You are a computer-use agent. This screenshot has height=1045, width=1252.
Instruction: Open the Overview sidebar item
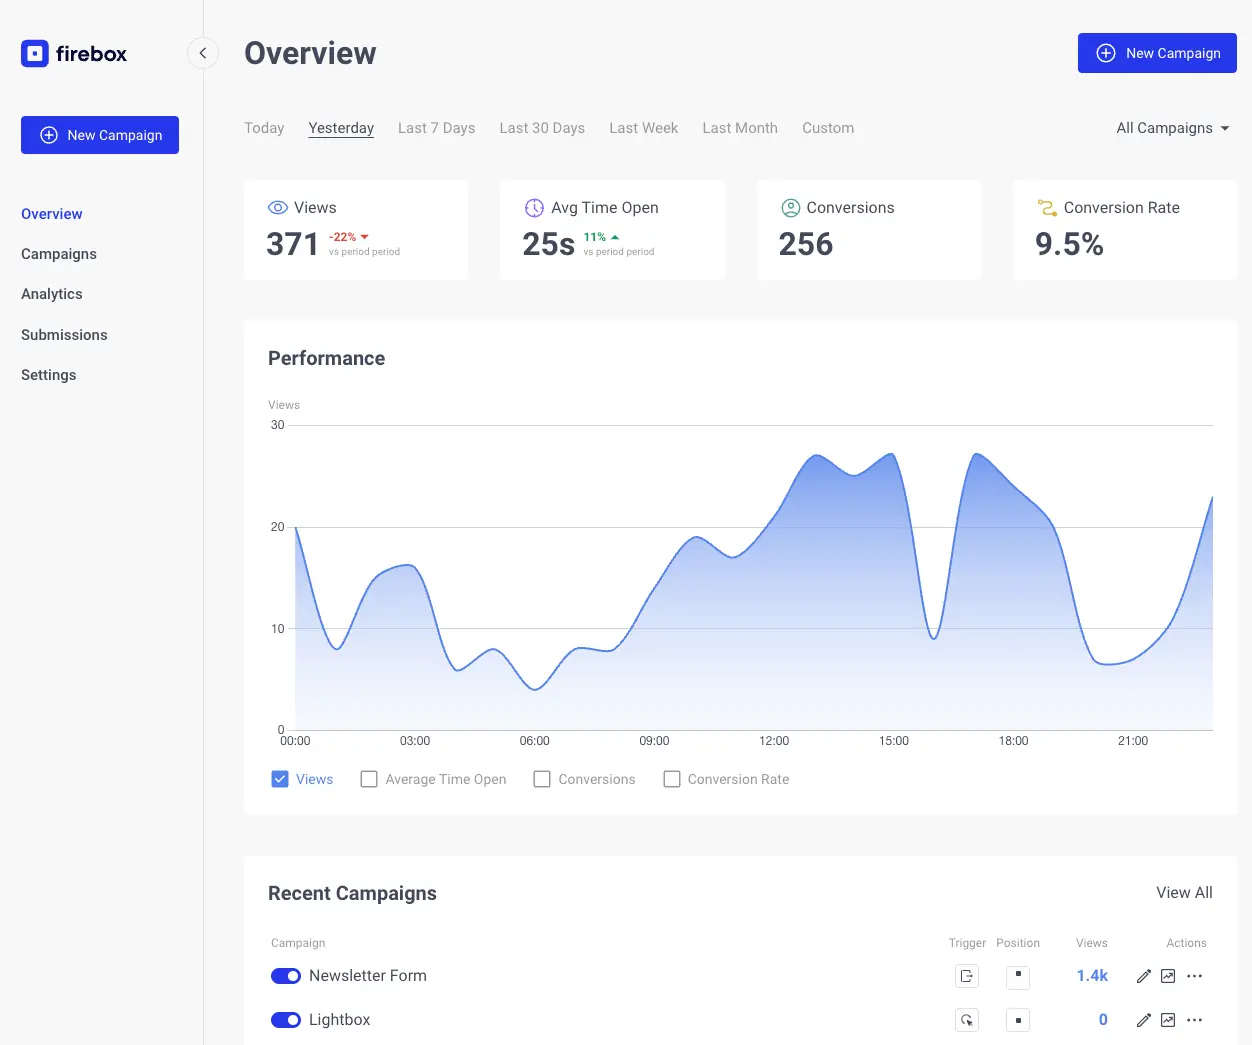52,214
